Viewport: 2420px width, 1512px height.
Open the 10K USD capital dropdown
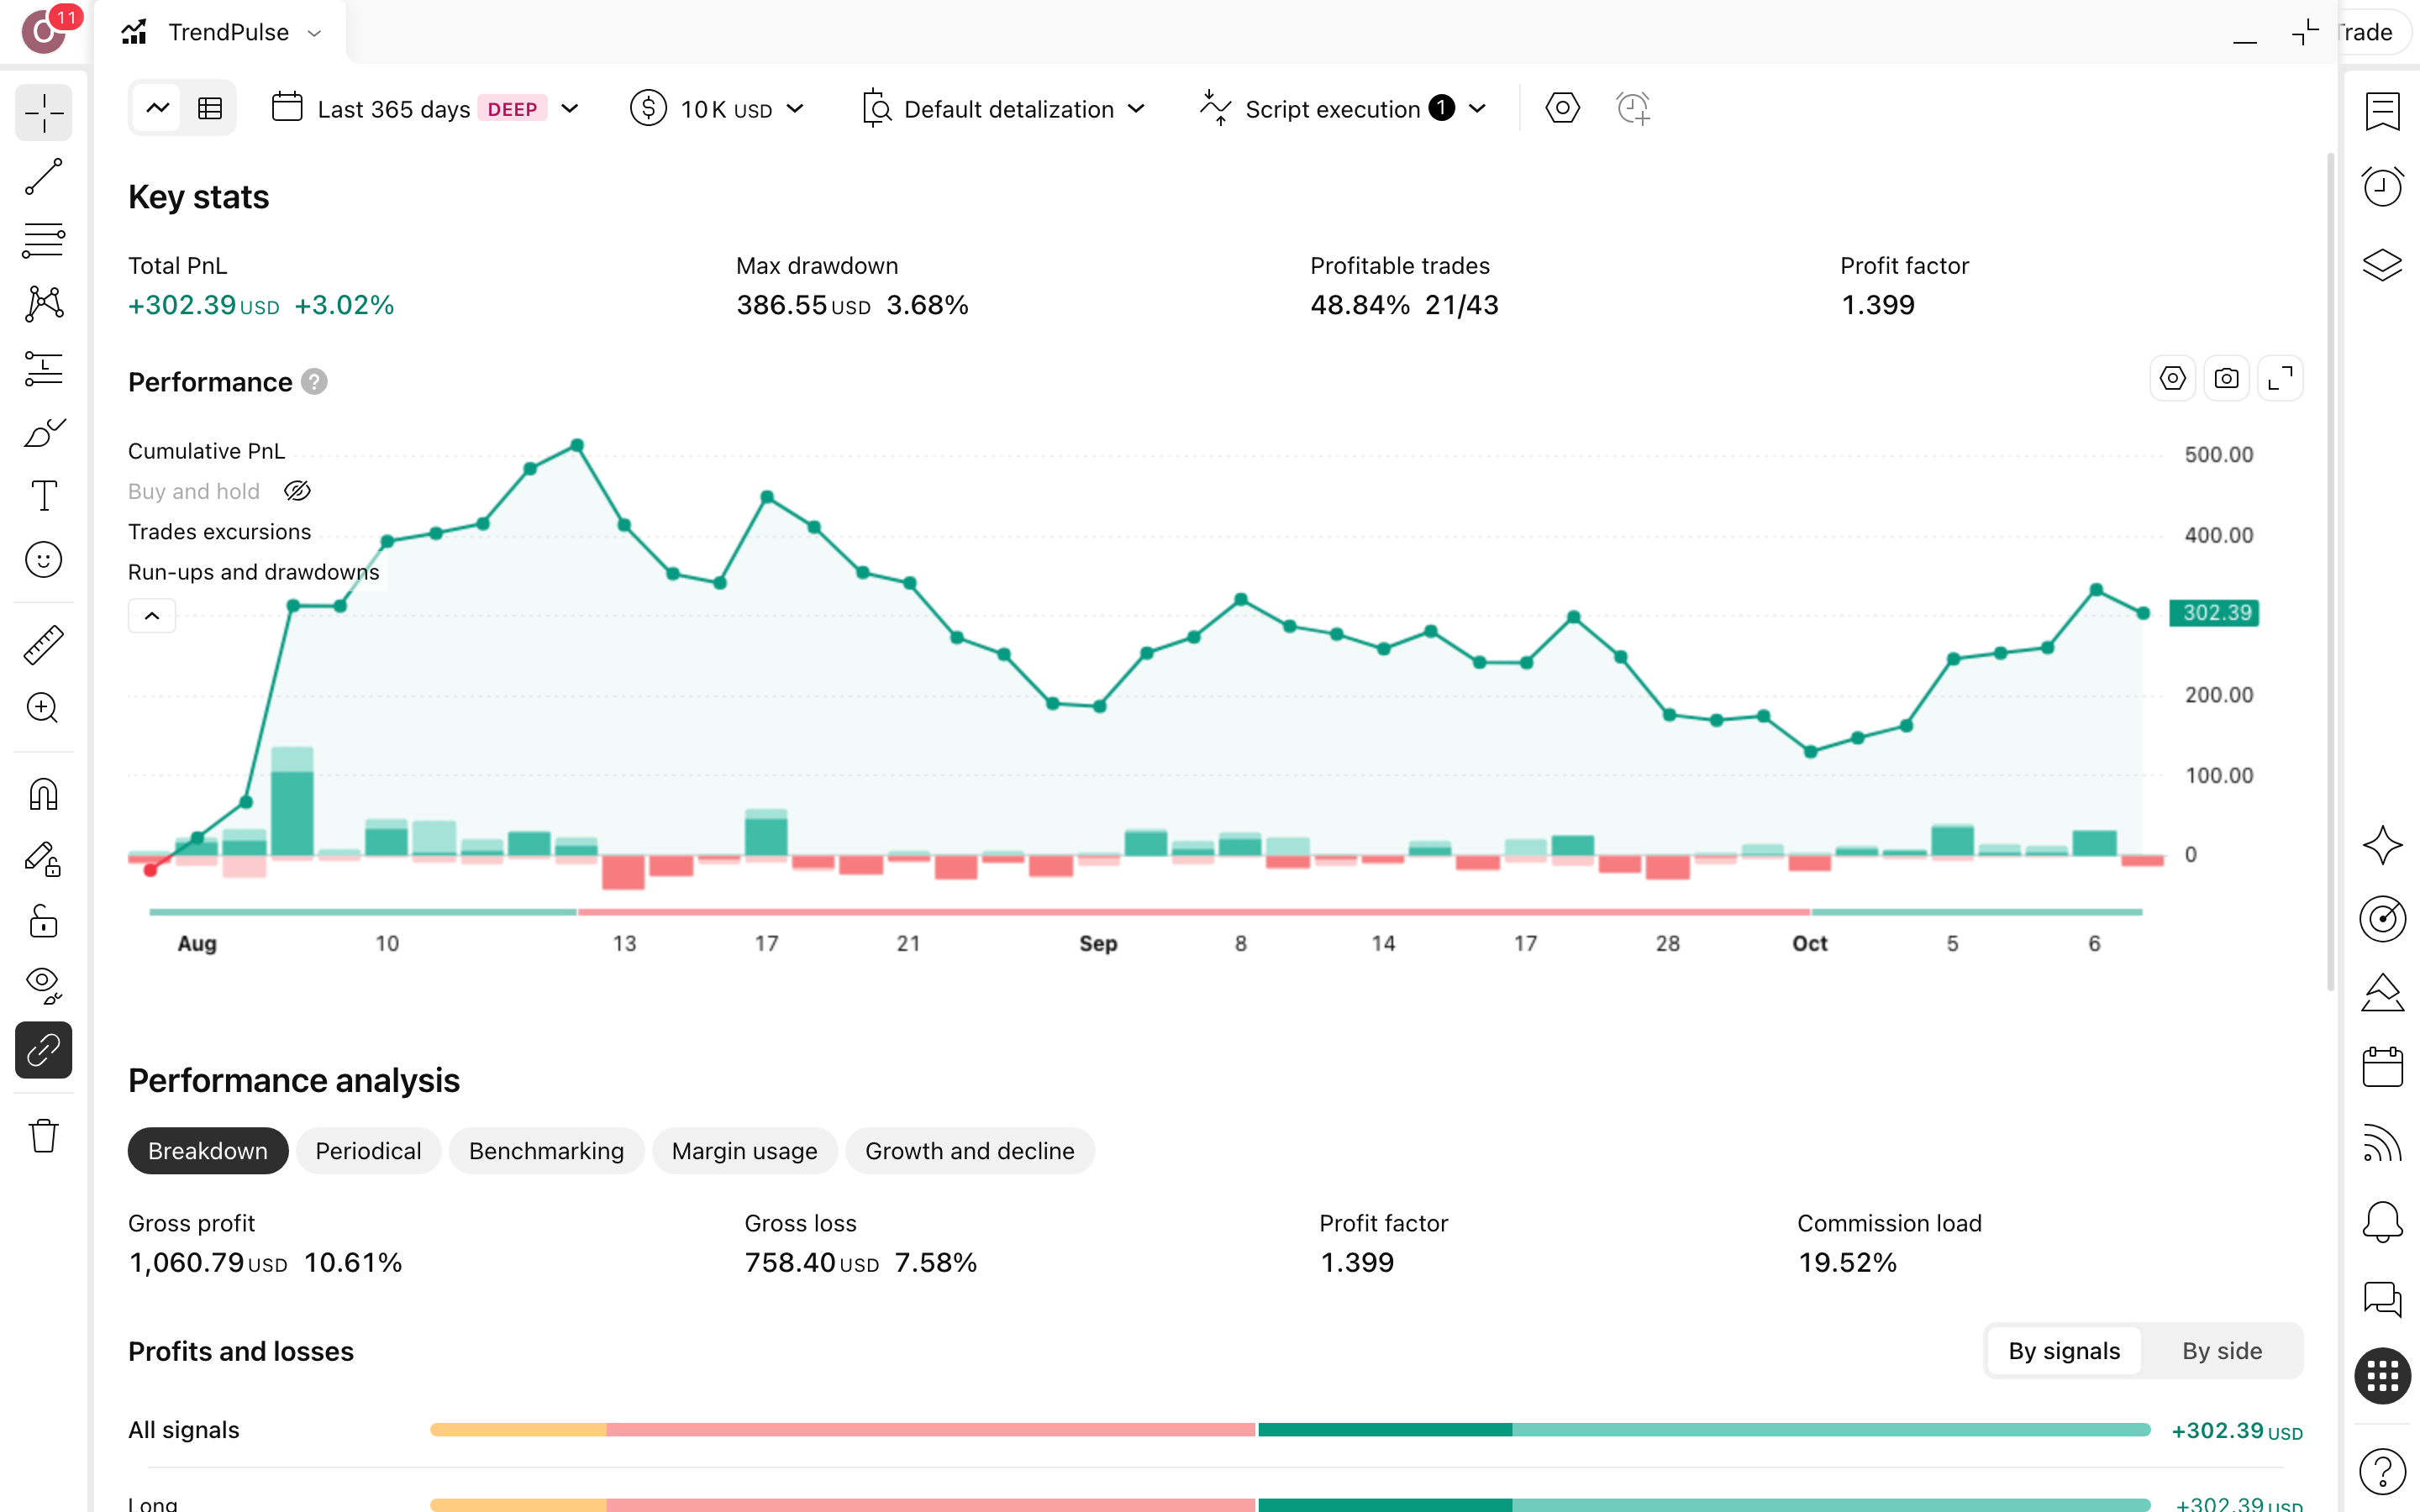[717, 108]
